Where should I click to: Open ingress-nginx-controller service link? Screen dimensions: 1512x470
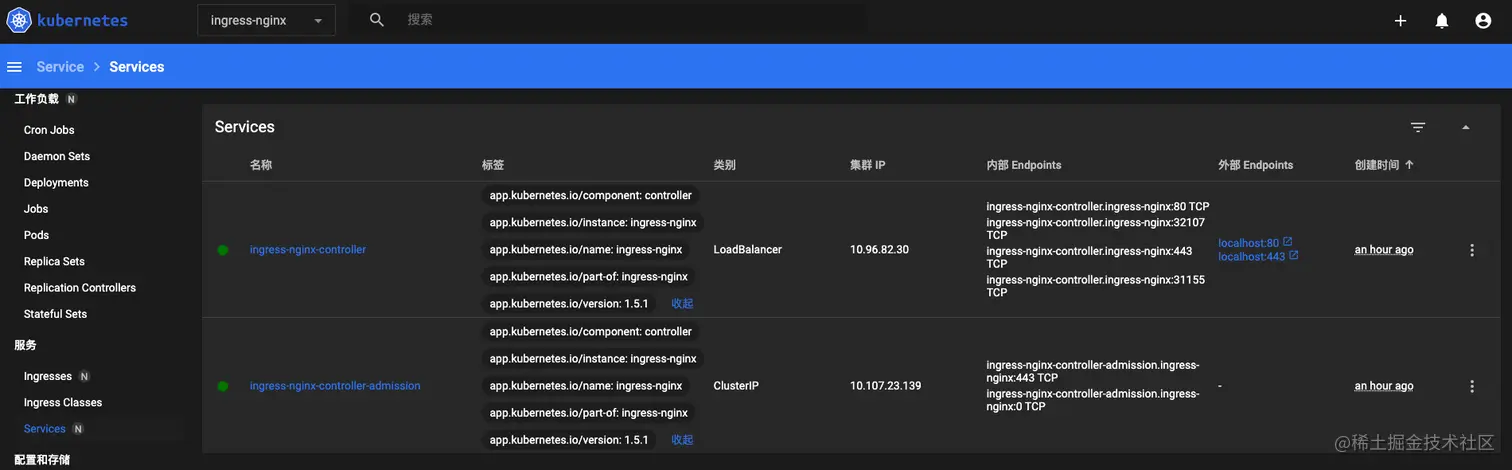tap(308, 250)
